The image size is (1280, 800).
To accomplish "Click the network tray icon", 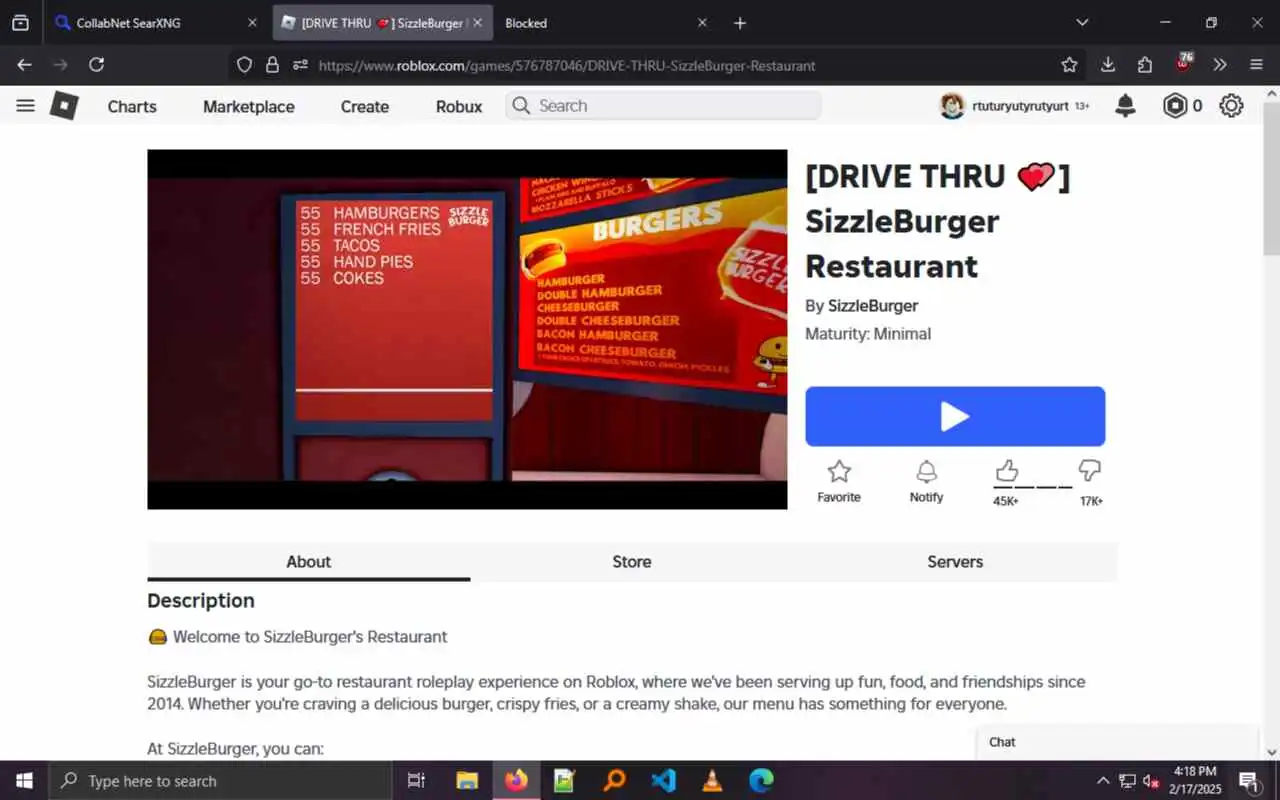I will [x=1127, y=781].
